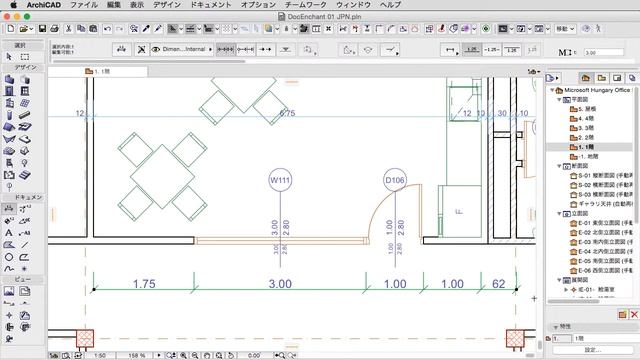Set dimension text above the line

[x=472, y=49]
